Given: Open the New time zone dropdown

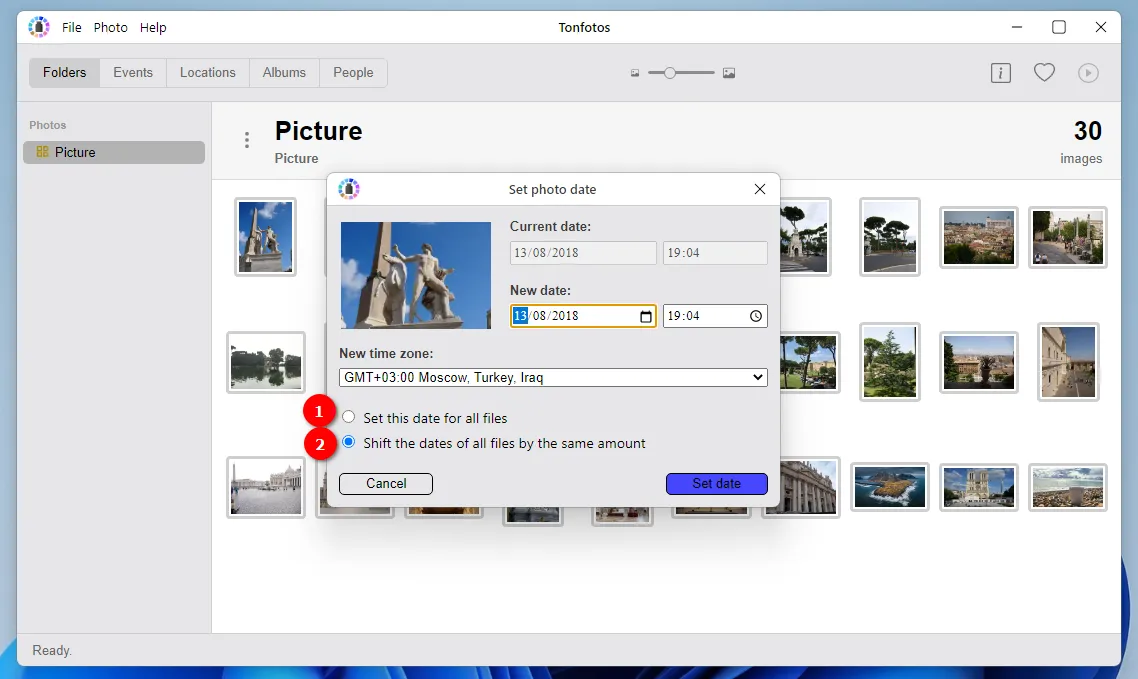Looking at the screenshot, I should tap(553, 378).
